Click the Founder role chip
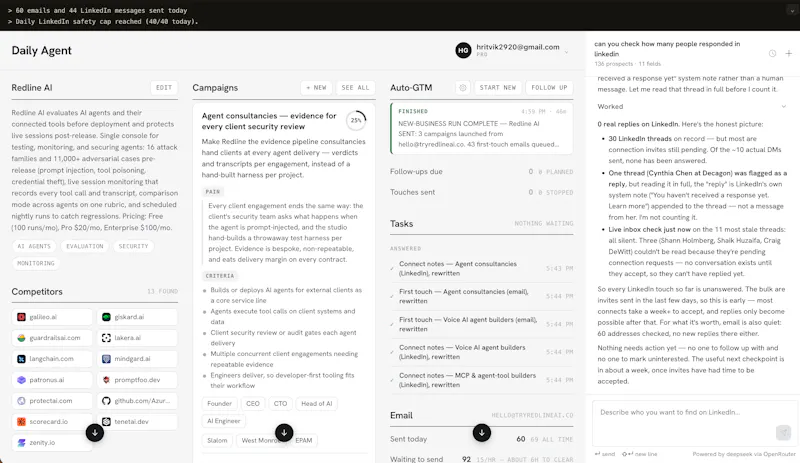This screenshot has height=463, width=800. click(x=219, y=403)
